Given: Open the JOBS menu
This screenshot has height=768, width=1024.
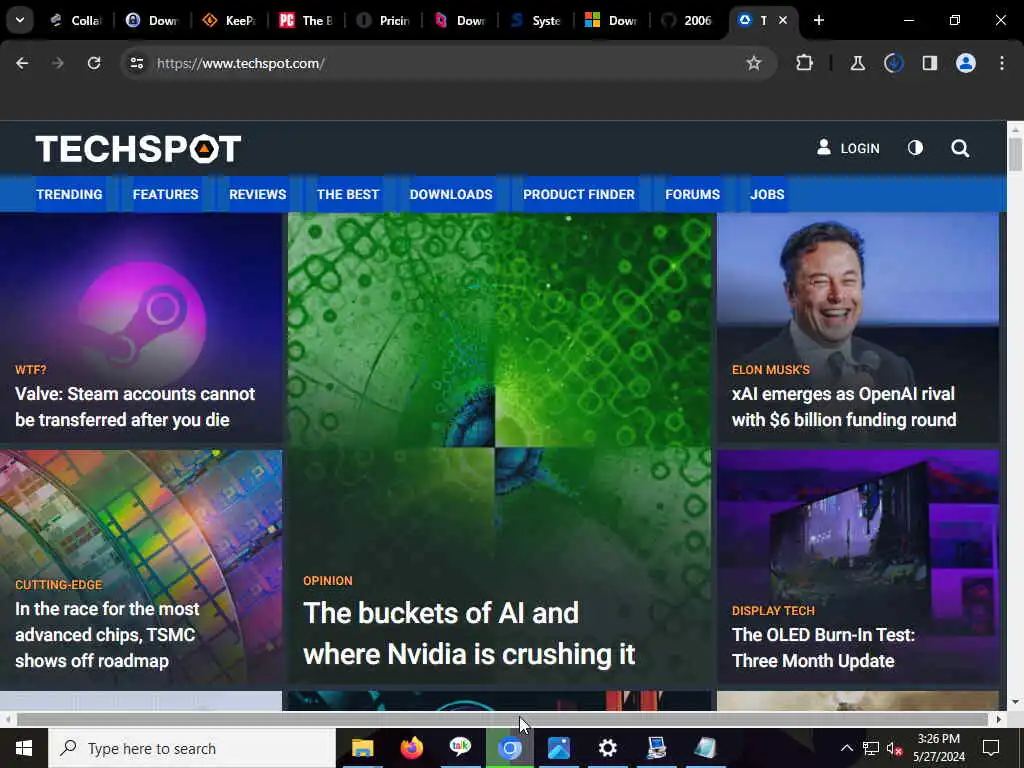Looking at the screenshot, I should click(x=767, y=195).
